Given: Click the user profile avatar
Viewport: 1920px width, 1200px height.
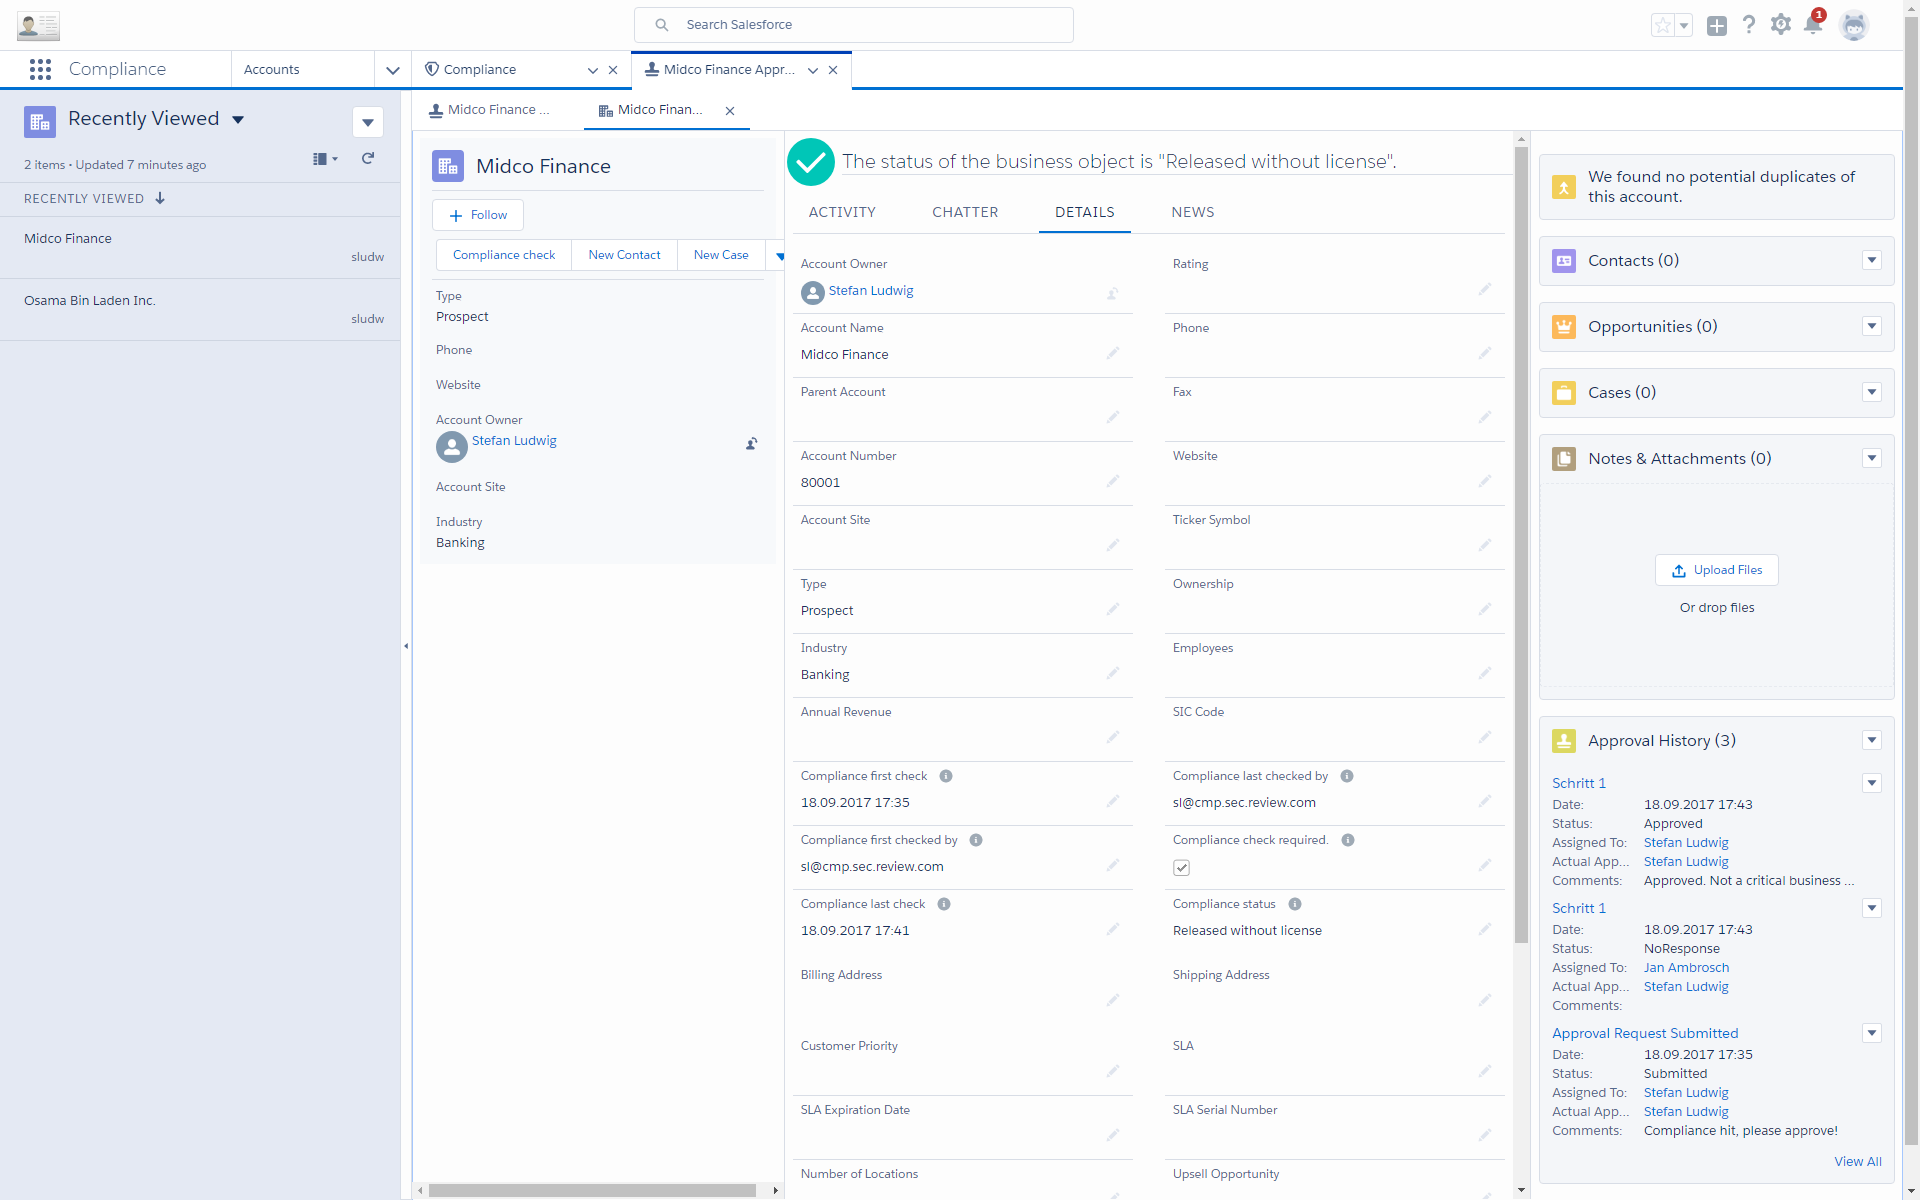Looking at the screenshot, I should point(1856,26).
